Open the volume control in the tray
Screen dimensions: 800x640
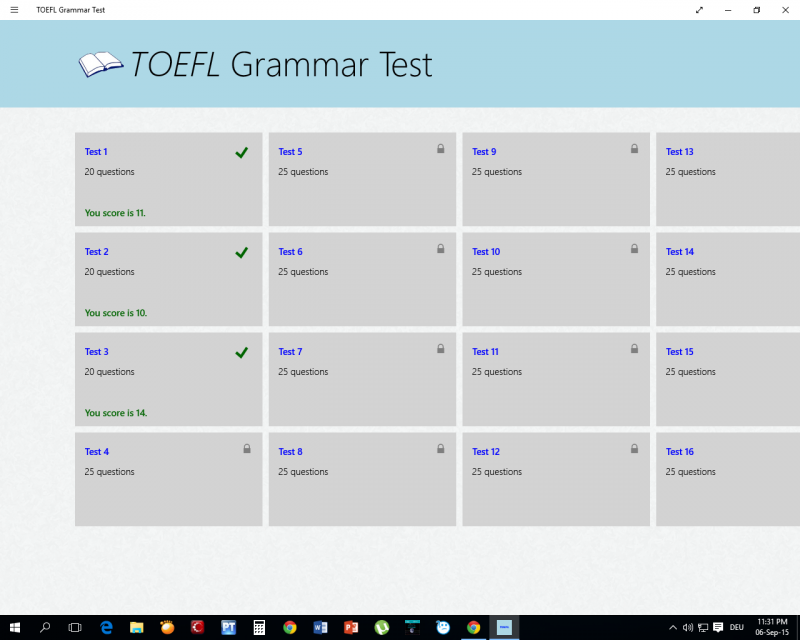688,627
